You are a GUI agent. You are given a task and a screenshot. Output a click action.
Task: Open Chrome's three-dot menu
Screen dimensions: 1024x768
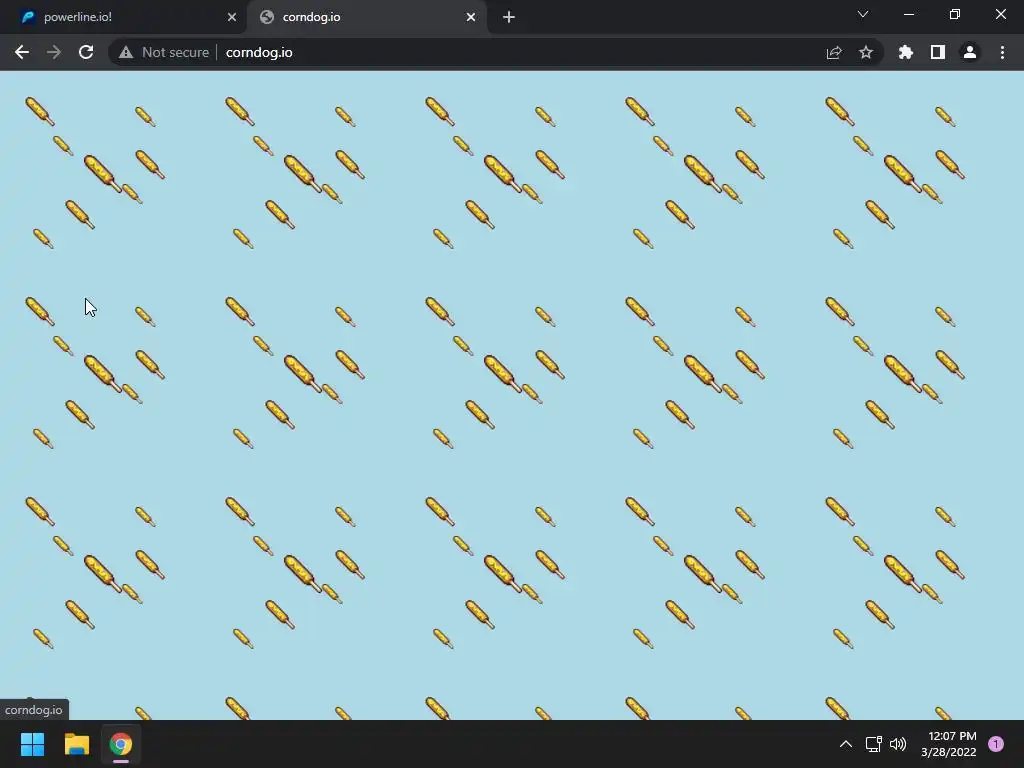pos(1002,52)
